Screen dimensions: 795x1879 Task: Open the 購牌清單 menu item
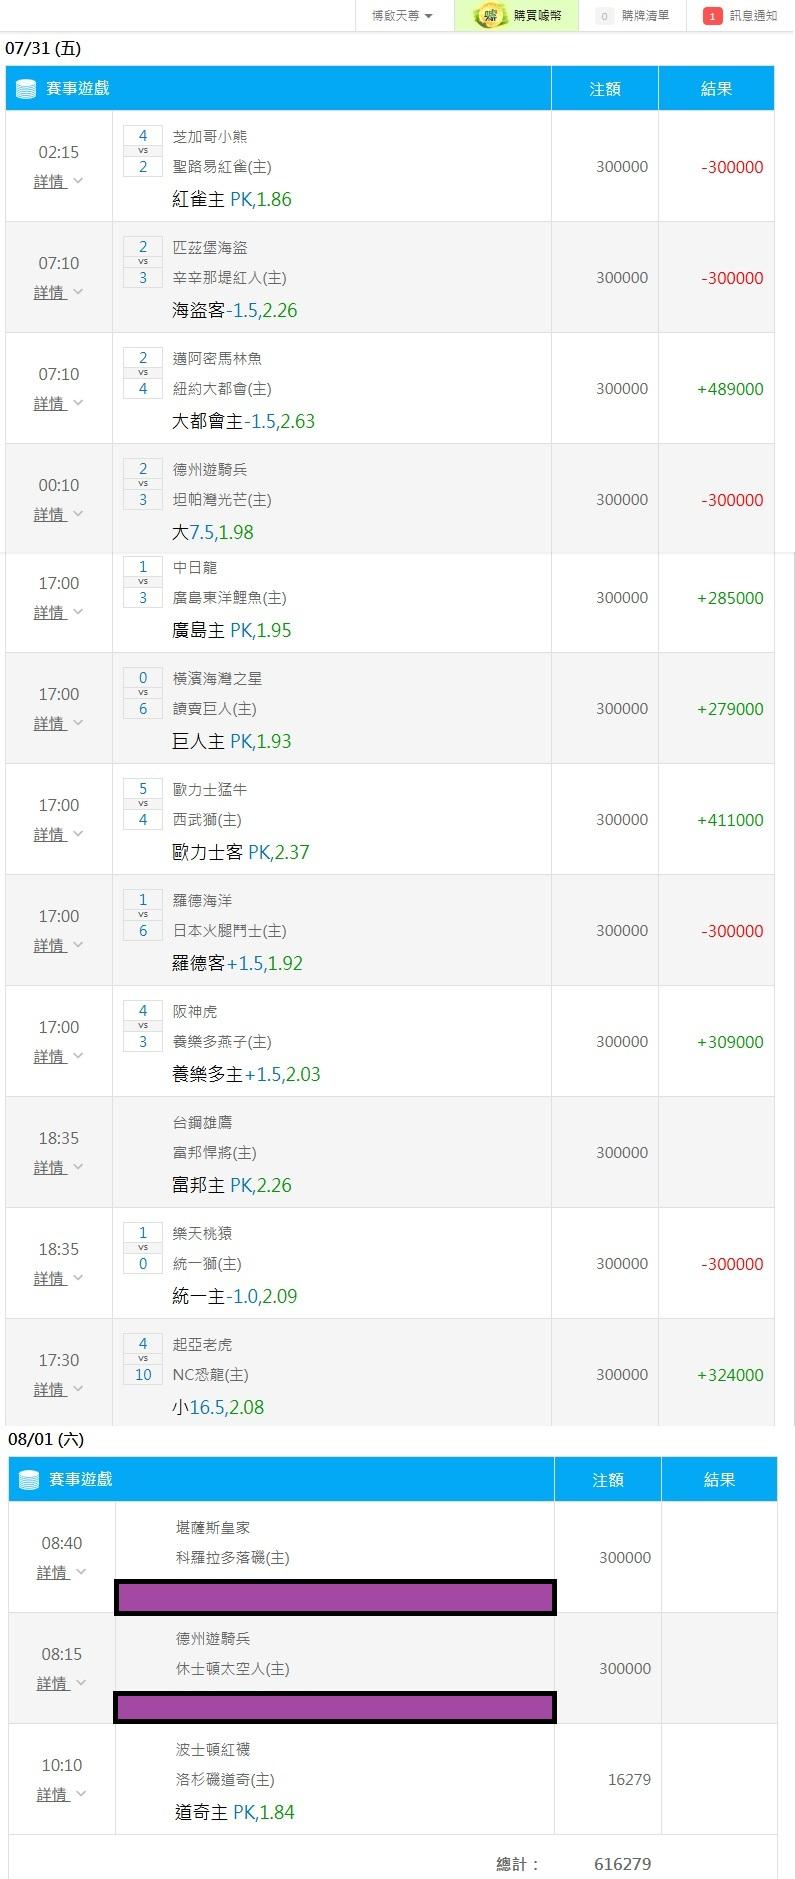point(632,16)
